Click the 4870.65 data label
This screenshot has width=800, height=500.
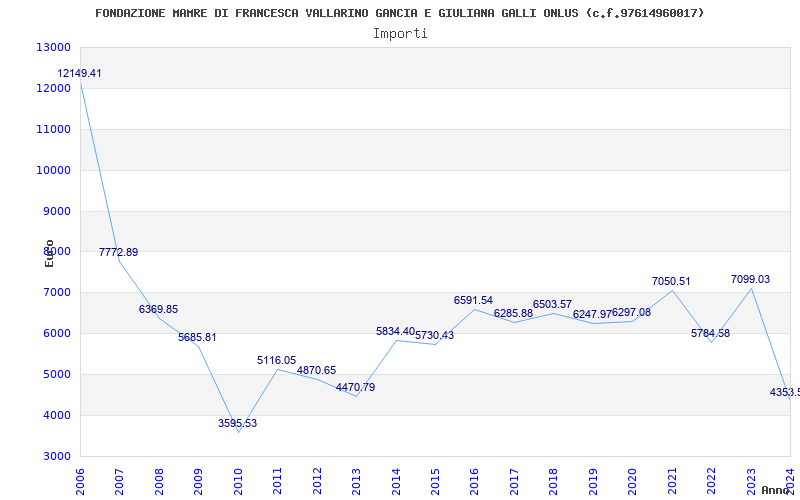pos(316,370)
